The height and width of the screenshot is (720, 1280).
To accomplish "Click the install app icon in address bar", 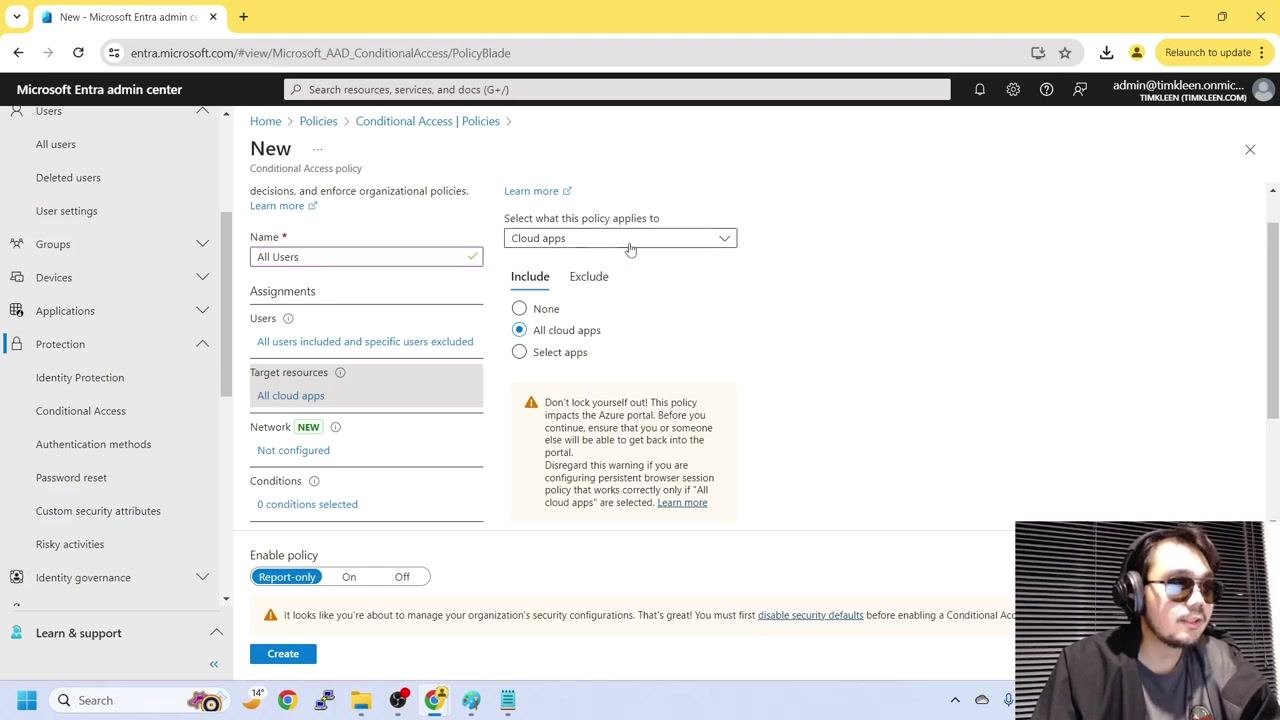I will point(1038,53).
